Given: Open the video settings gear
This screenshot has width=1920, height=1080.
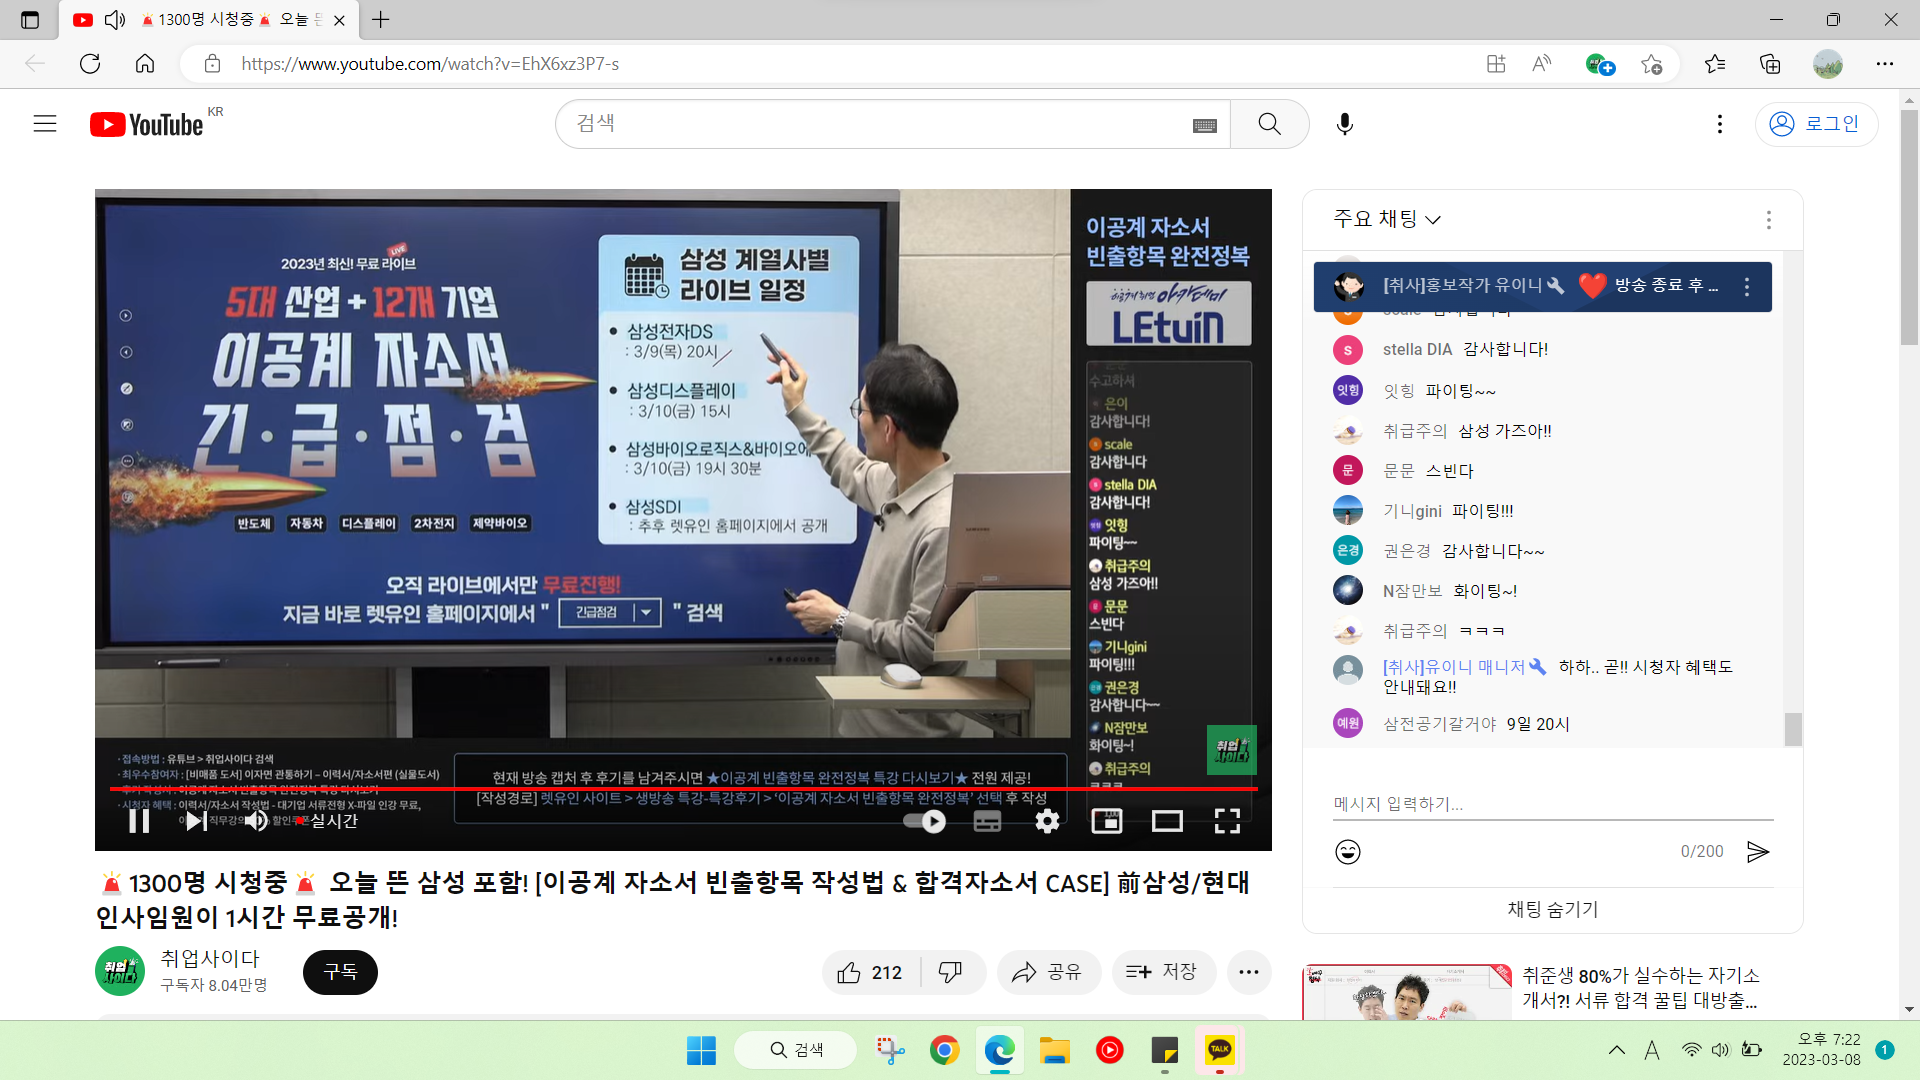Looking at the screenshot, I should (1047, 821).
